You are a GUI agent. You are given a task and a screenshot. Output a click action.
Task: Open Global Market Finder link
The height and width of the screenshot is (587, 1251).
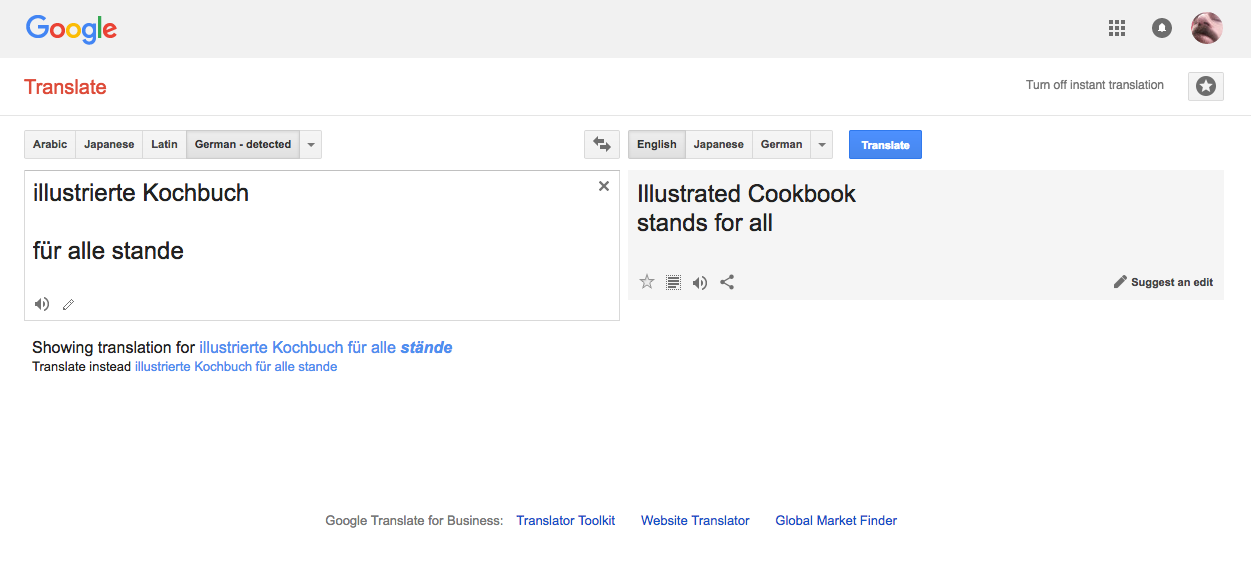(836, 520)
